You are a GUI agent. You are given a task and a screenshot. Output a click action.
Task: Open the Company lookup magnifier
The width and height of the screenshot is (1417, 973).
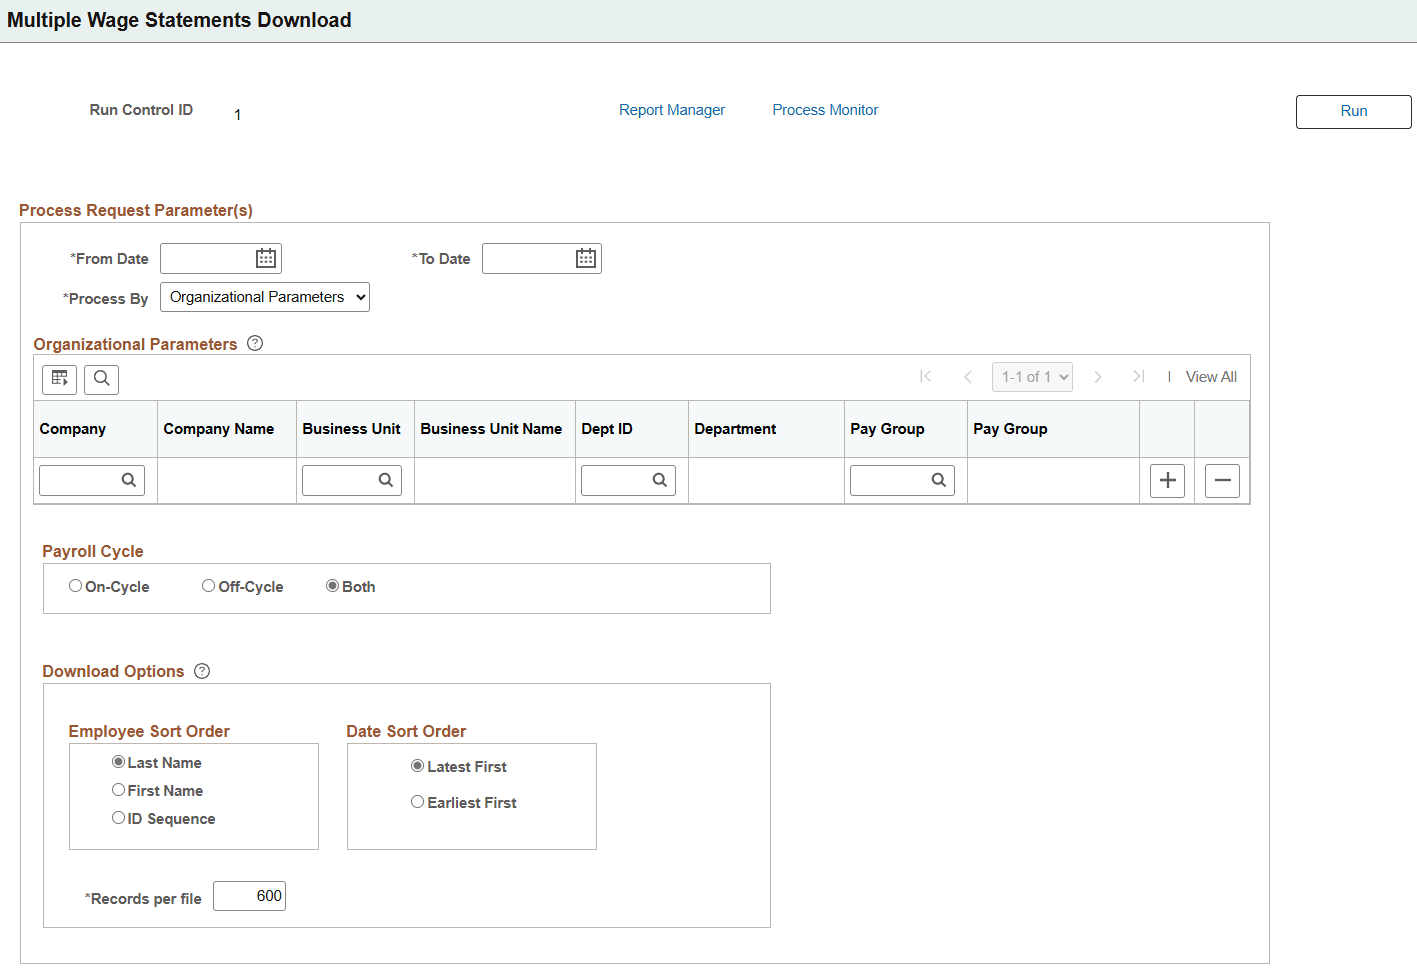coord(130,480)
